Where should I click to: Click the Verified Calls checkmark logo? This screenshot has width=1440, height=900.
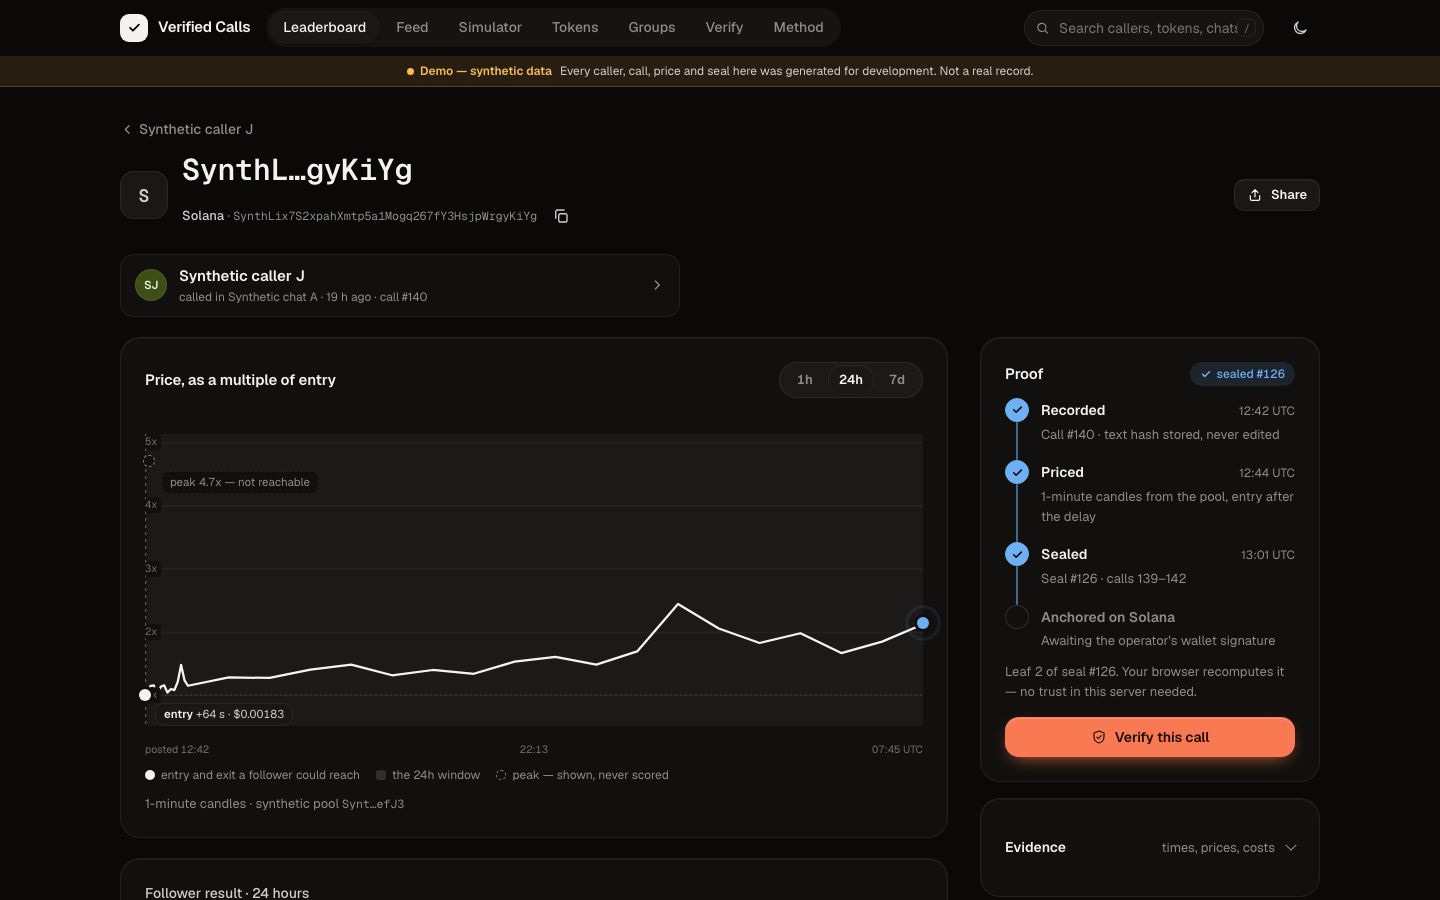134,28
